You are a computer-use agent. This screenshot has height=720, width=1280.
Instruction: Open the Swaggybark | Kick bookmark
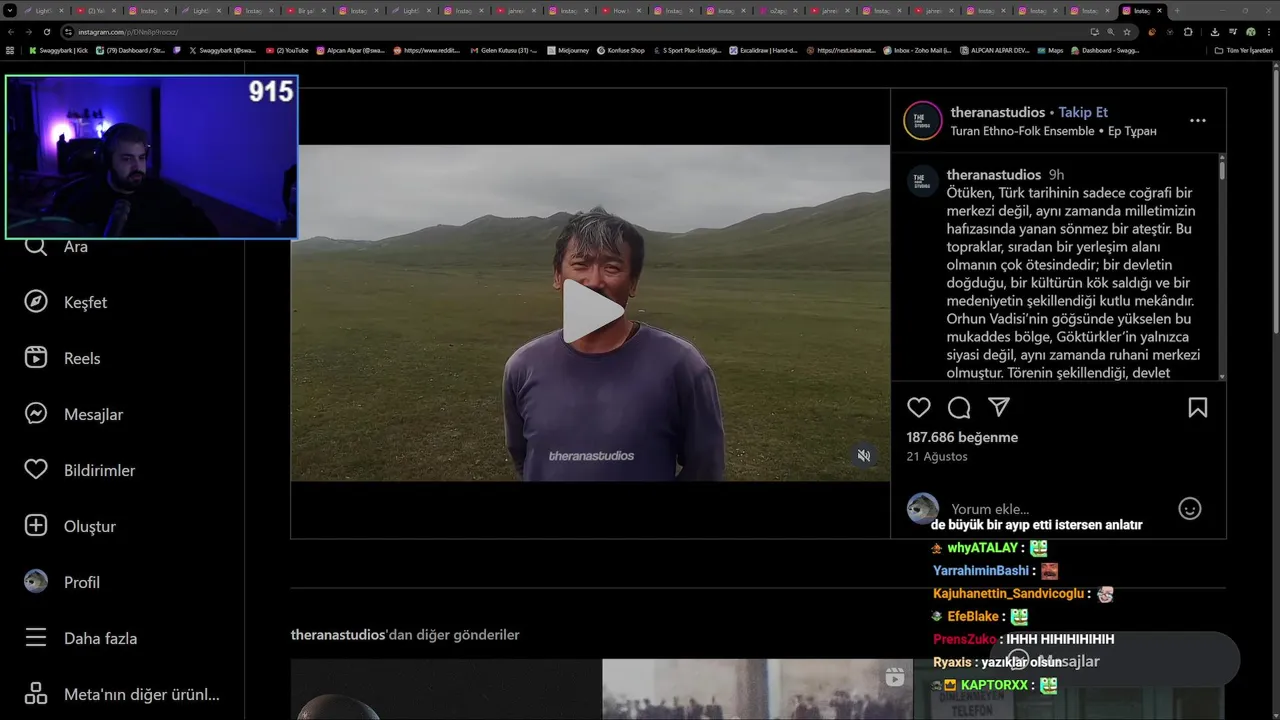pyautogui.click(x=59, y=50)
